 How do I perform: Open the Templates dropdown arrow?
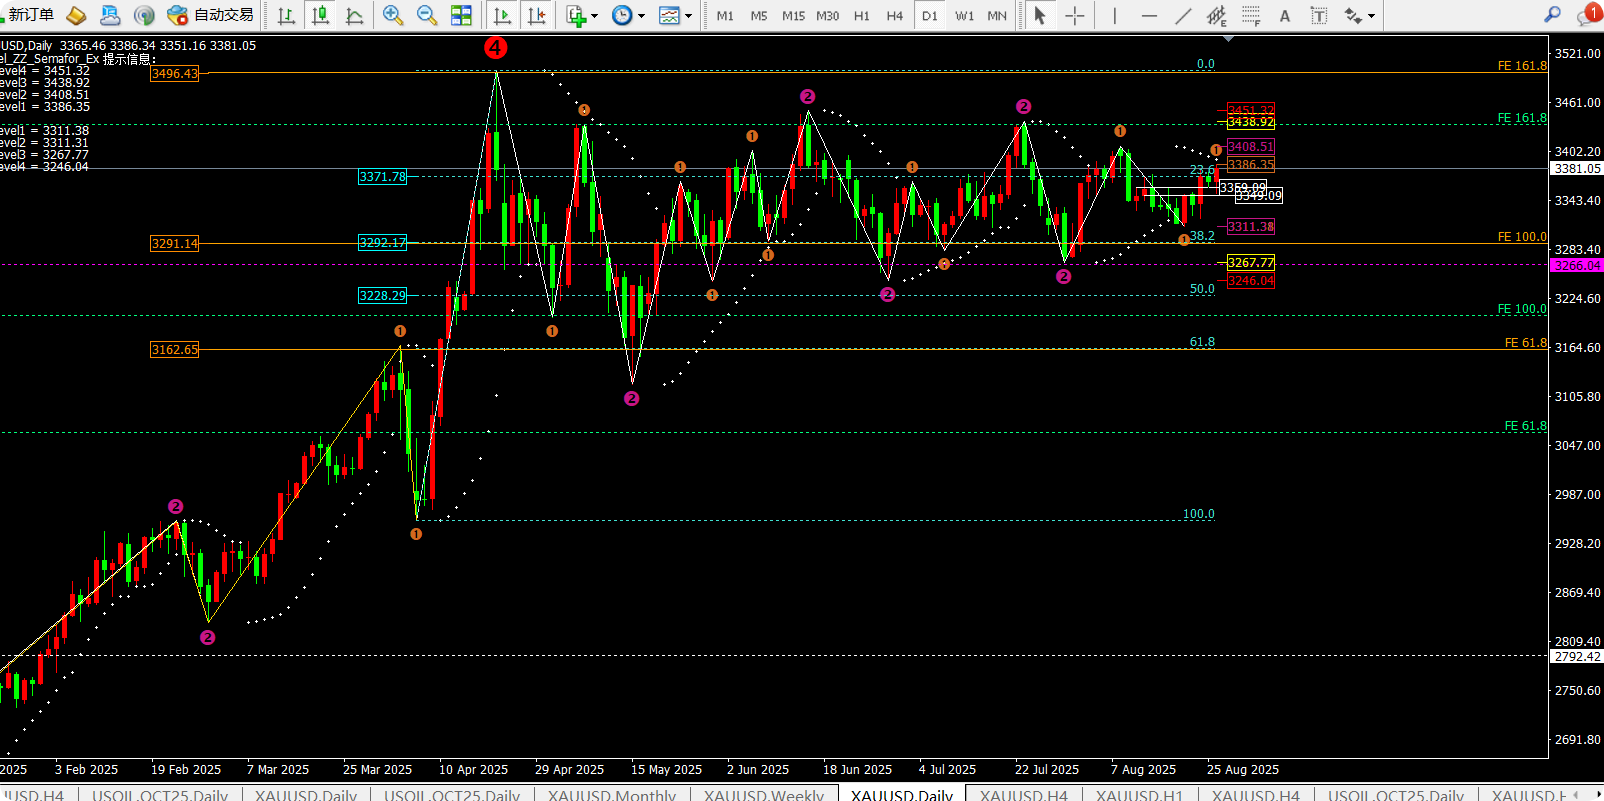point(688,16)
